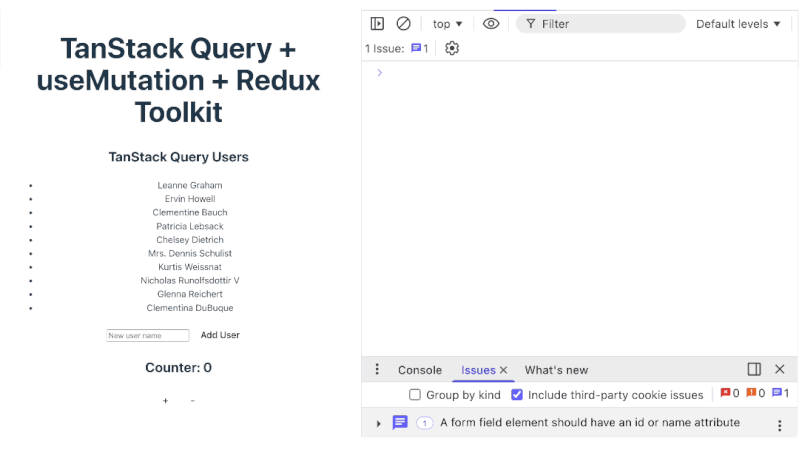Click the Add User button

click(x=220, y=335)
